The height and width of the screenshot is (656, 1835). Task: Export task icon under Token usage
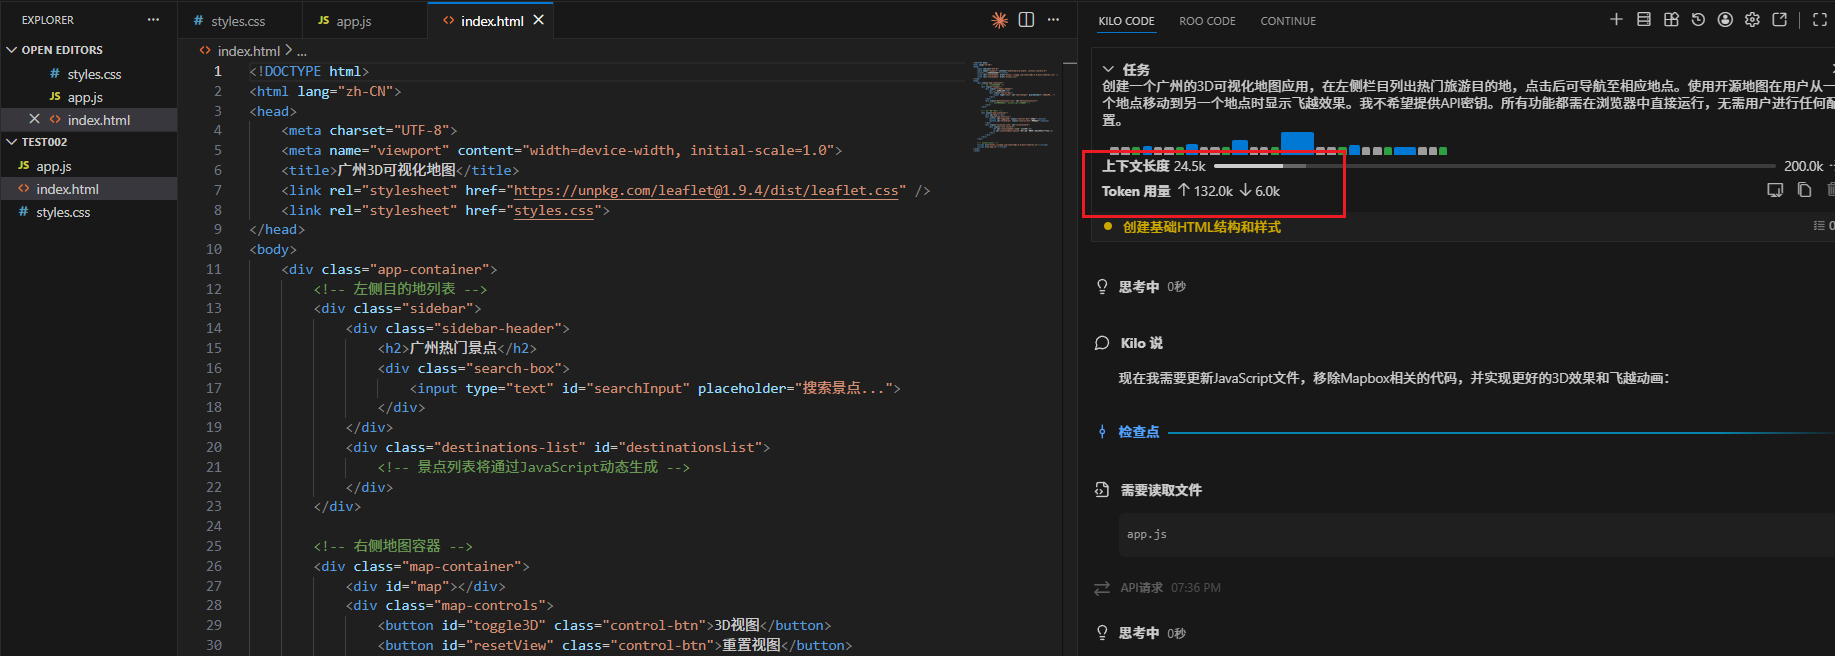tap(1775, 190)
